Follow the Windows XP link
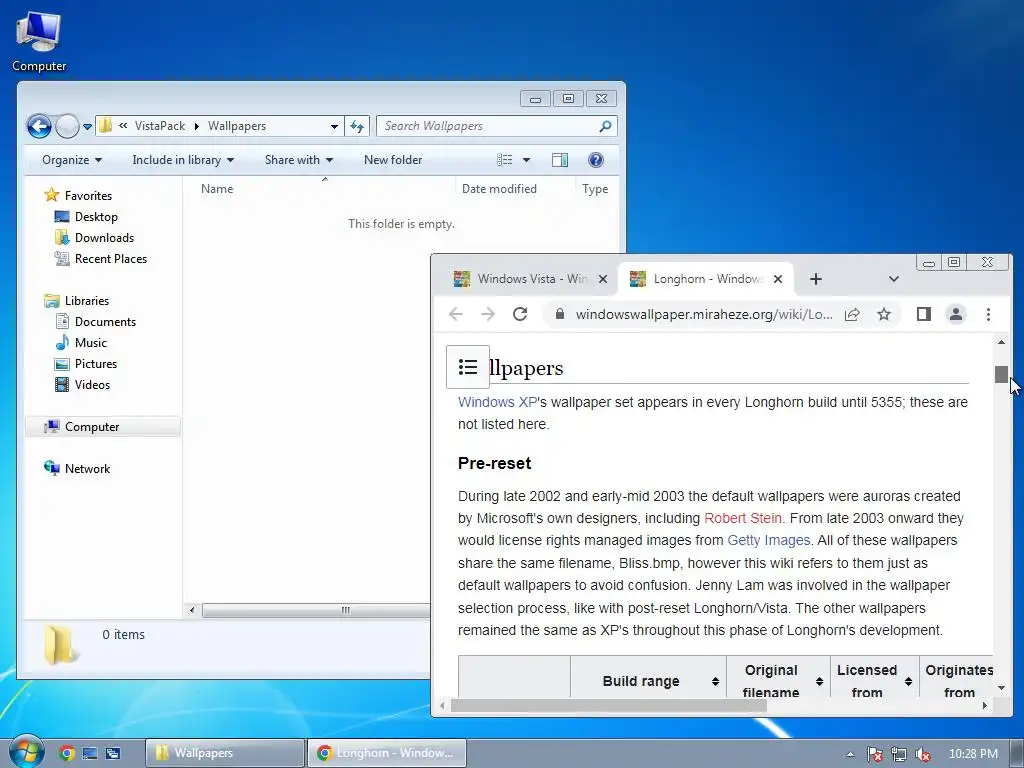Image resolution: width=1024 pixels, height=768 pixels. click(x=497, y=402)
